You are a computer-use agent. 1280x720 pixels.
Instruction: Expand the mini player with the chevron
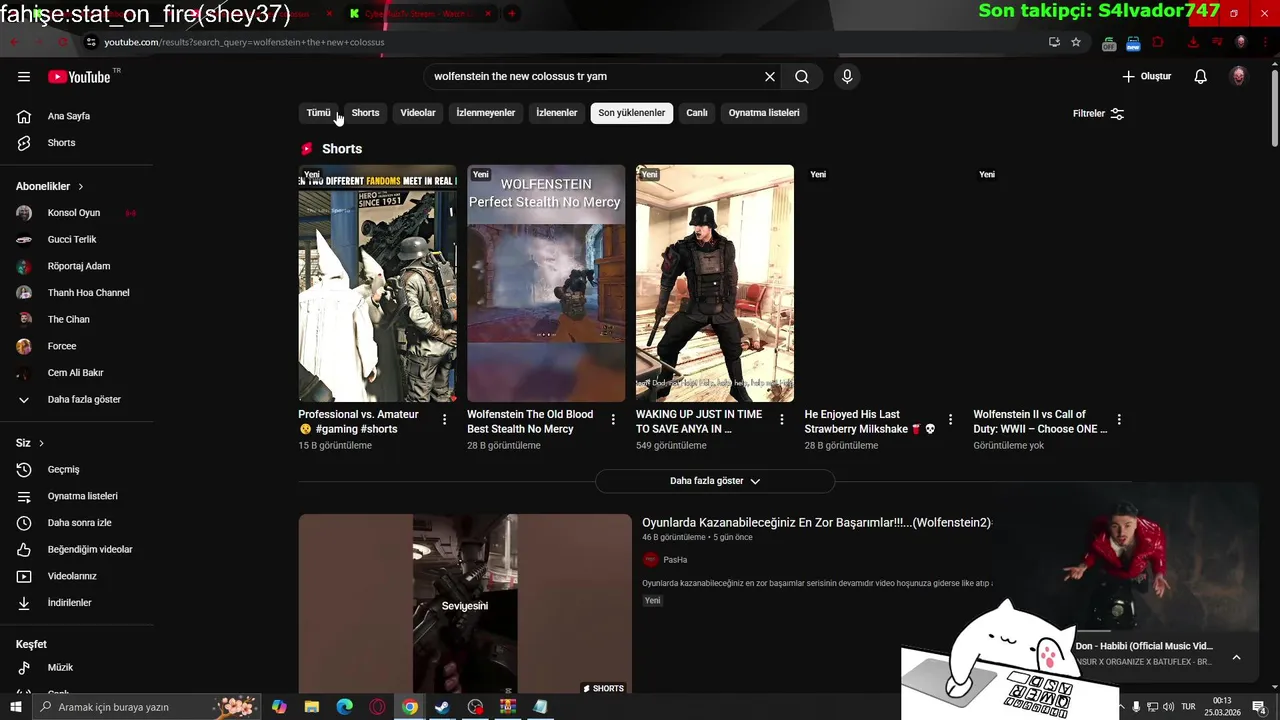click(x=1236, y=657)
